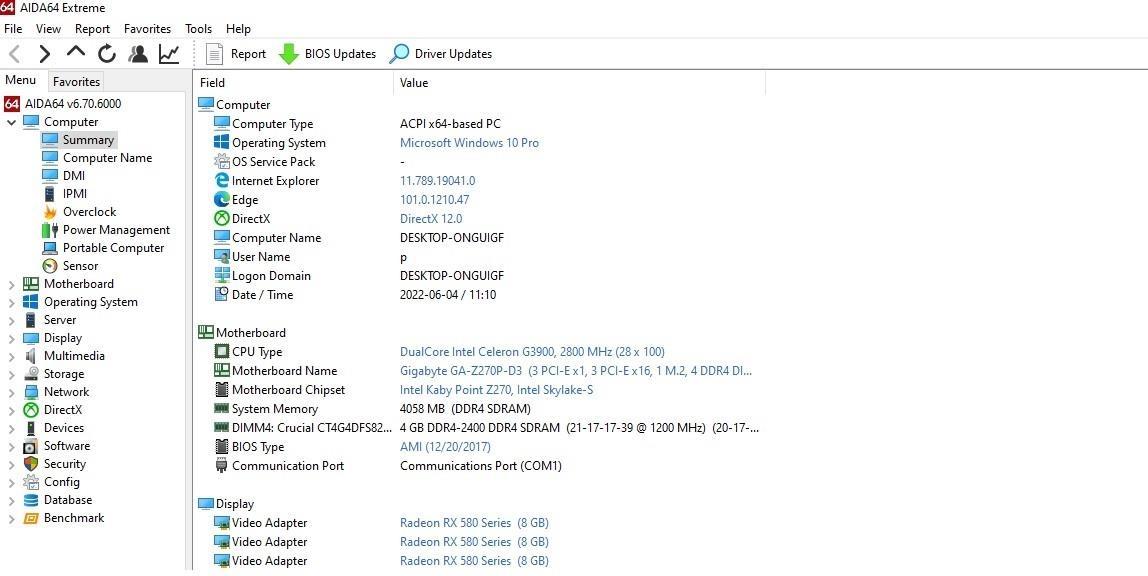Screen dimensions: 1148x576
Task: Click the Portable Computer laptop icon
Action: pos(50,248)
